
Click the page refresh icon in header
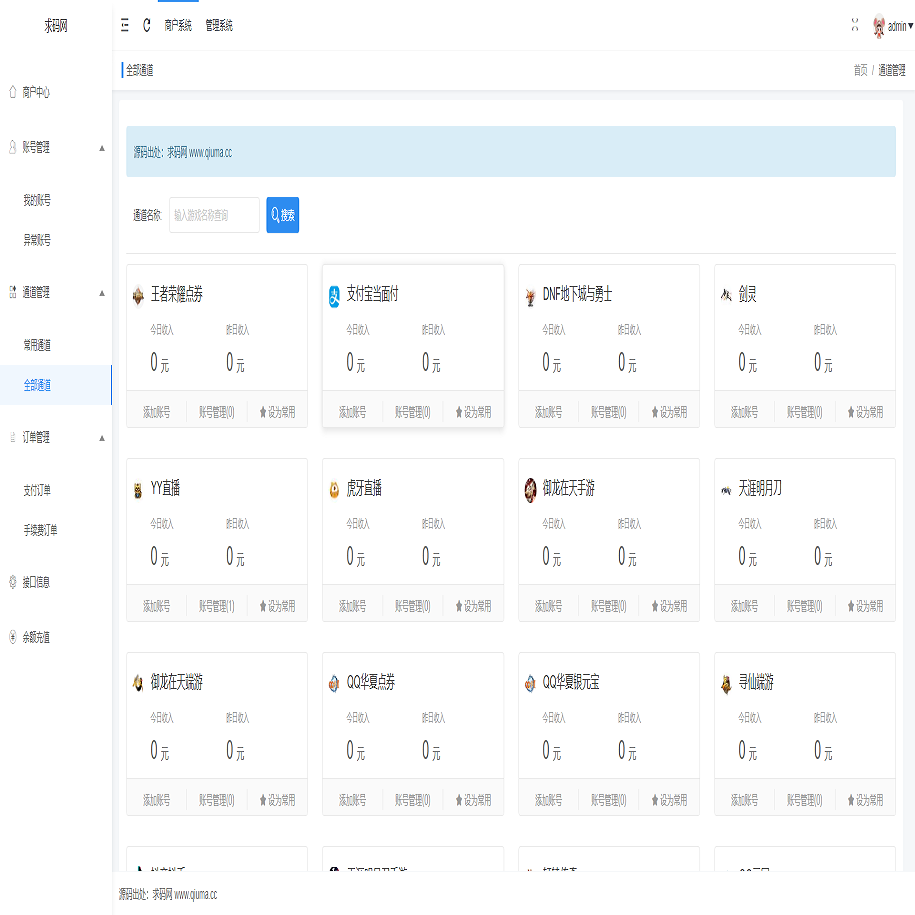[147, 26]
